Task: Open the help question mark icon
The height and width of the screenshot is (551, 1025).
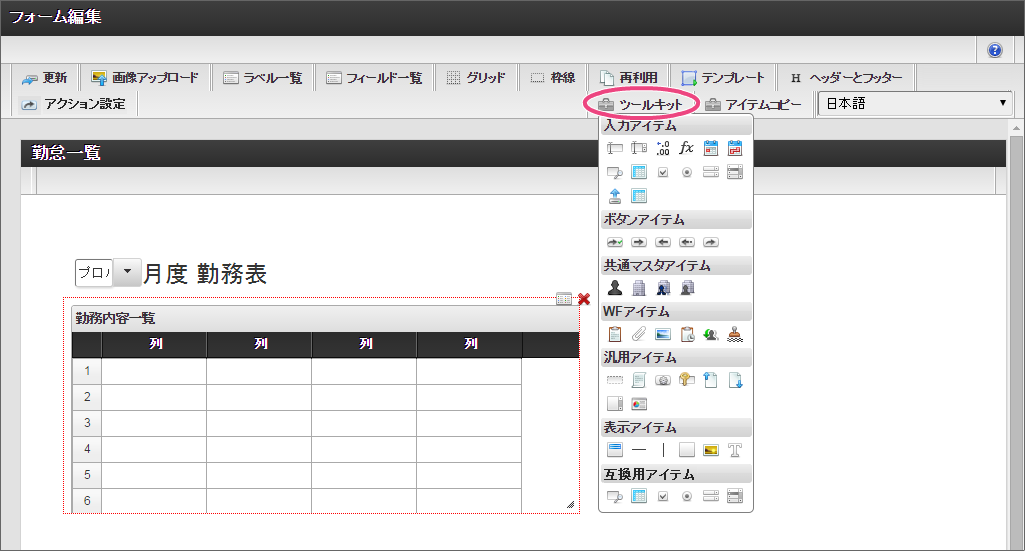Action: point(995,50)
